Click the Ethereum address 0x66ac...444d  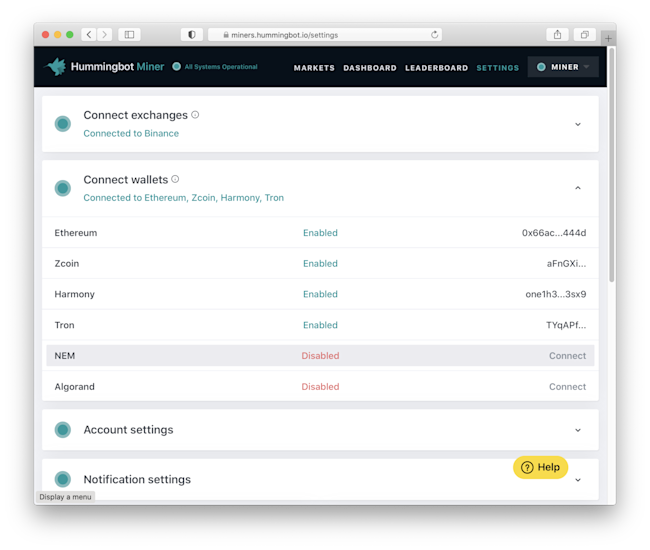554,233
